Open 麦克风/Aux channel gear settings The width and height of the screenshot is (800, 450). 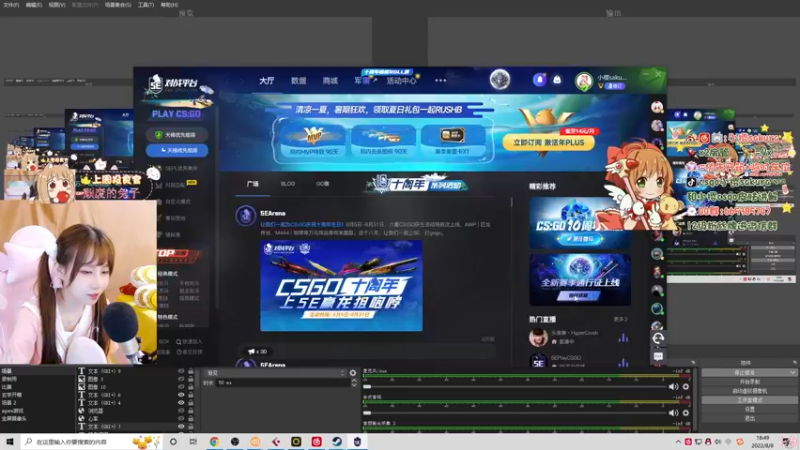(x=686, y=387)
